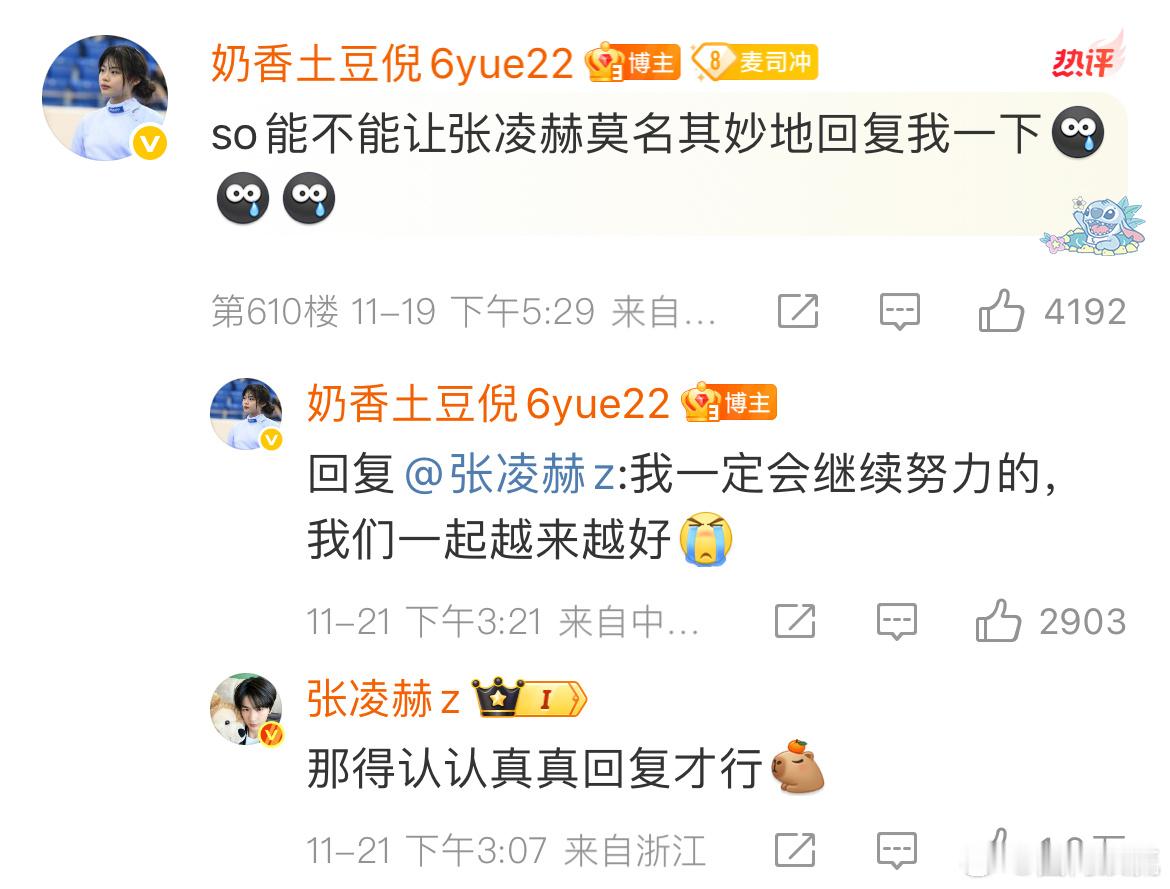Tap the 麦司冲 level 8 badge
1170x889 pixels.
(754, 61)
